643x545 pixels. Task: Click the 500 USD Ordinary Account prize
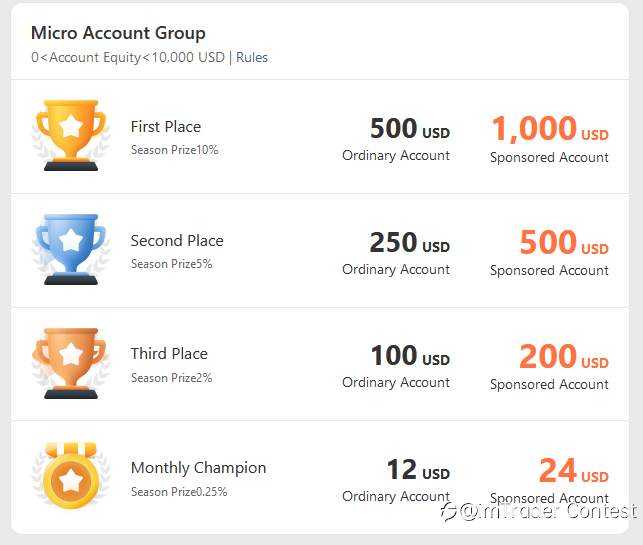tap(396, 139)
